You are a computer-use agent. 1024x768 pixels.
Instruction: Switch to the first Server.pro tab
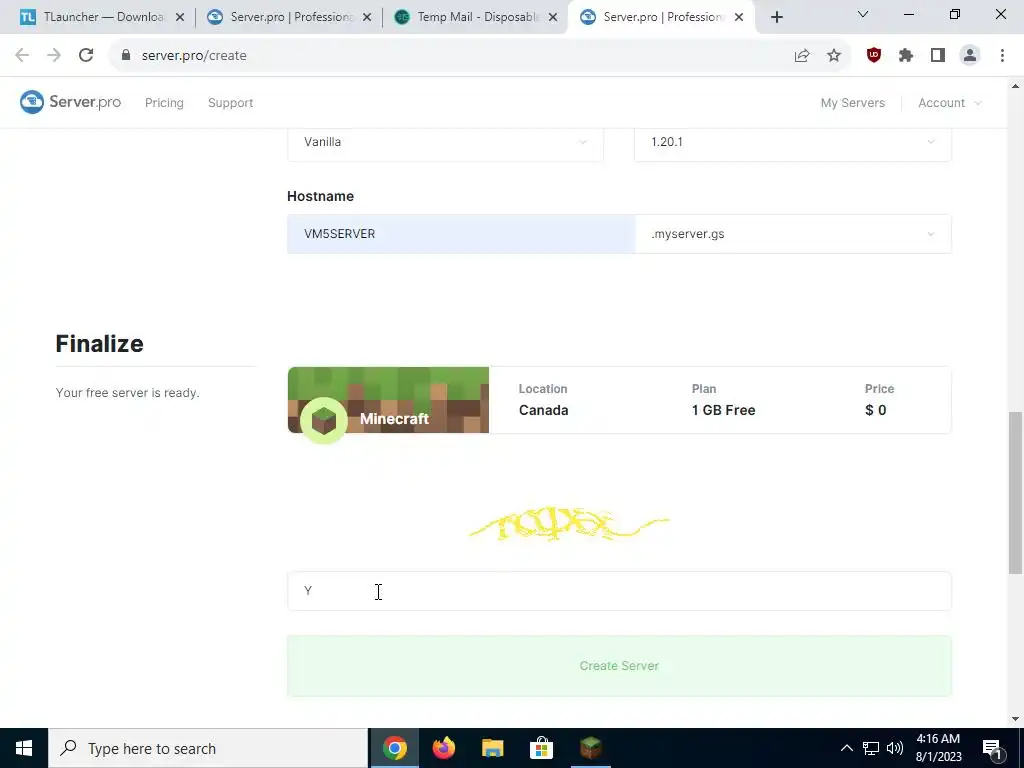287,17
